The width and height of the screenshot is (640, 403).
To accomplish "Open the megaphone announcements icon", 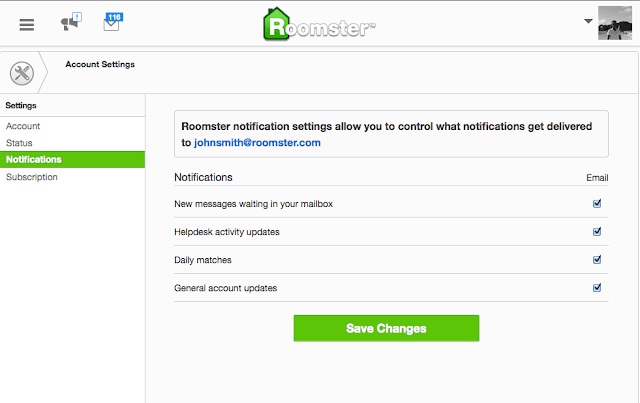I will [x=71, y=22].
